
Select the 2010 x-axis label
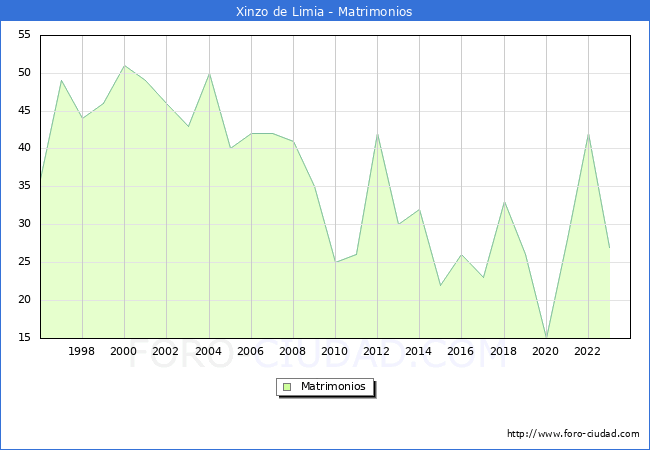point(335,351)
